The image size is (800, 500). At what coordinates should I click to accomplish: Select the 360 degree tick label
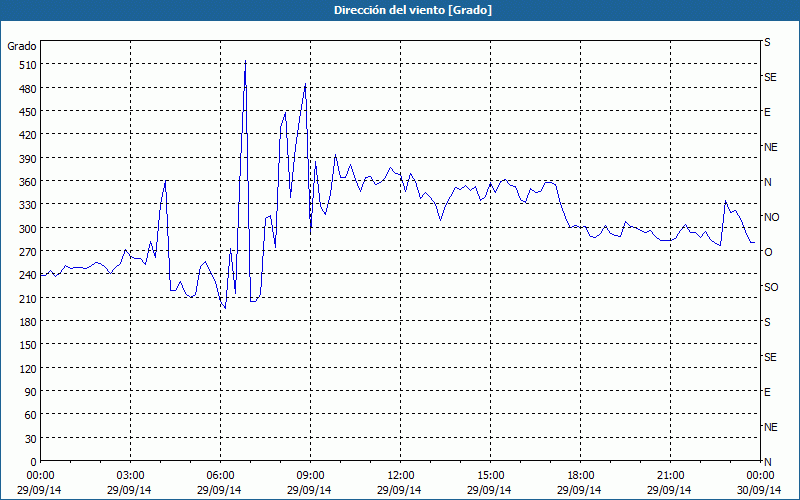[x=28, y=182]
